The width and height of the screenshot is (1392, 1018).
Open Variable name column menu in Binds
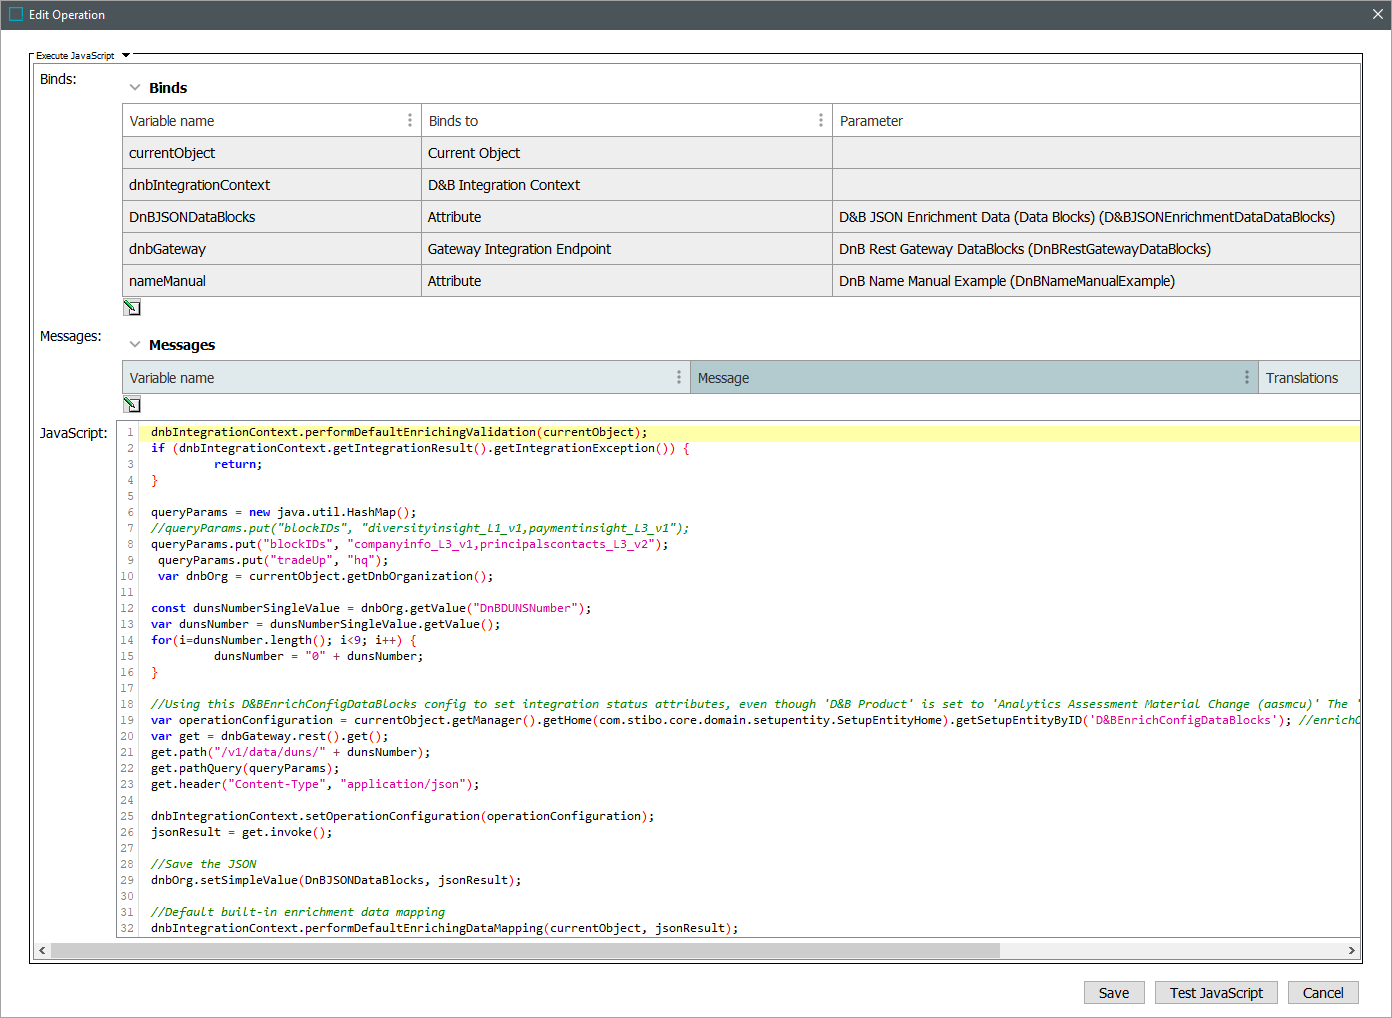tap(409, 121)
